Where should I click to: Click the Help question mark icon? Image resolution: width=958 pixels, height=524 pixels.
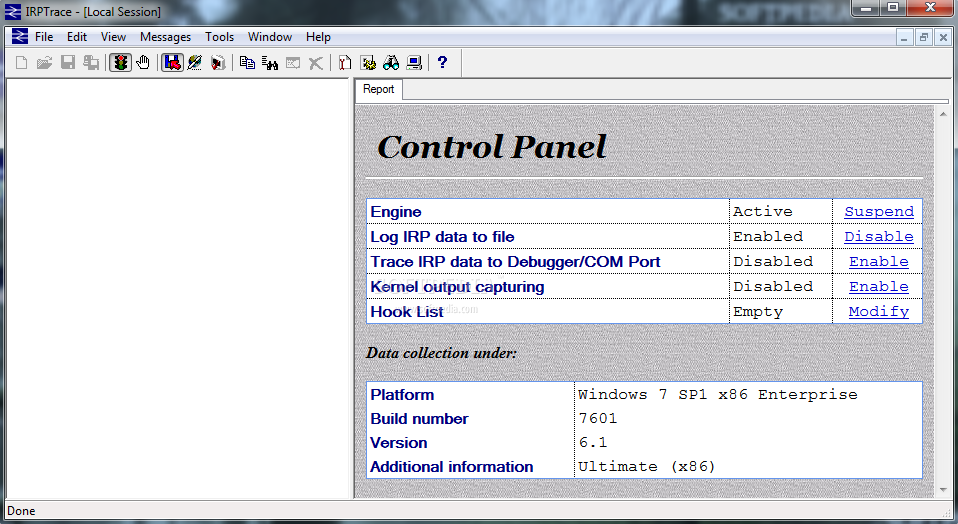coord(442,62)
